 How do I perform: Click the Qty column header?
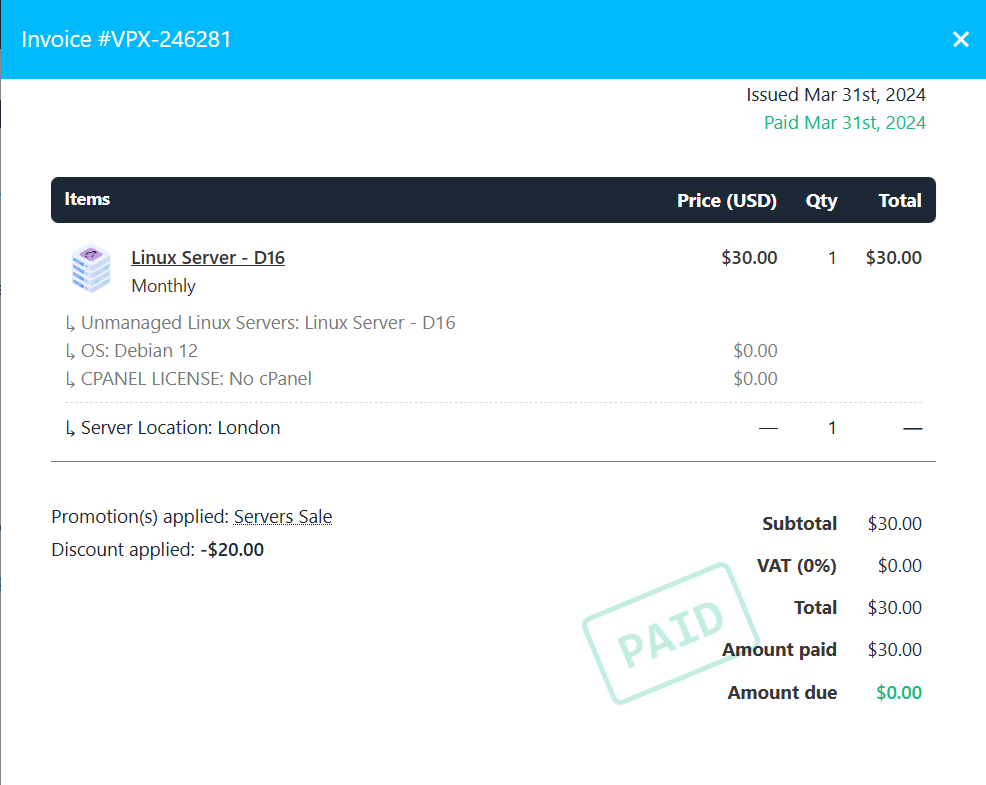coord(821,201)
